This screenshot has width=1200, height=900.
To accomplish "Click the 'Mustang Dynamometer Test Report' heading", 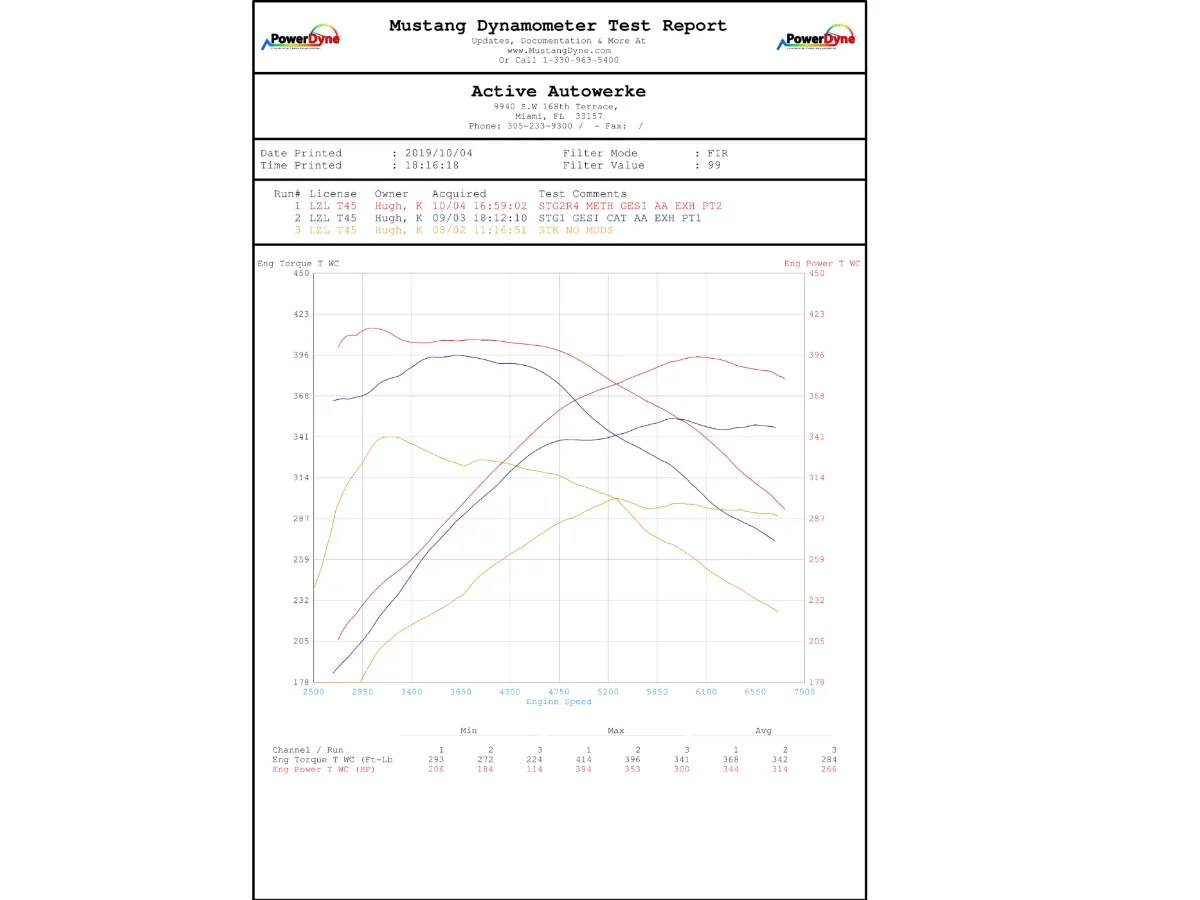I will point(558,26).
